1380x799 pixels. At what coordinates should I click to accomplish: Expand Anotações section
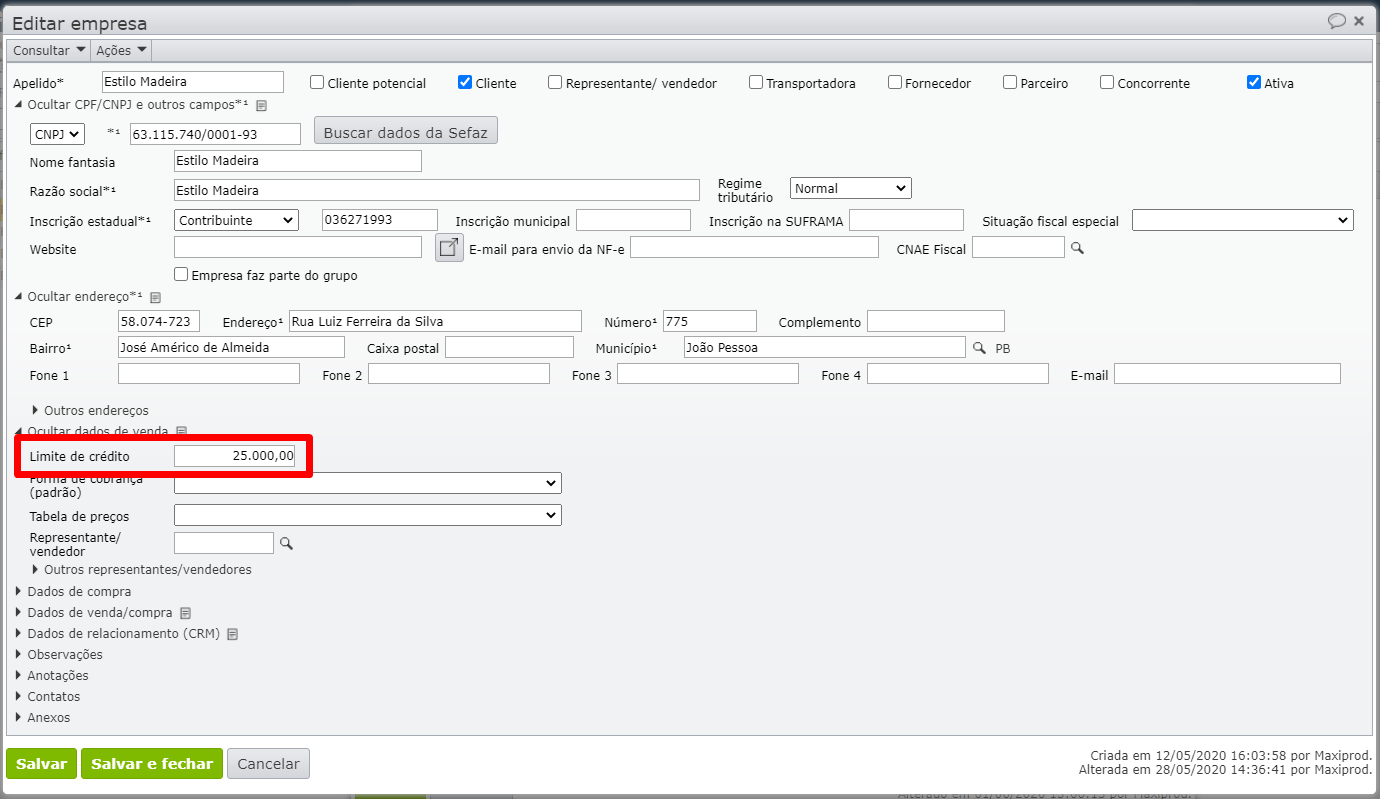(x=51, y=676)
